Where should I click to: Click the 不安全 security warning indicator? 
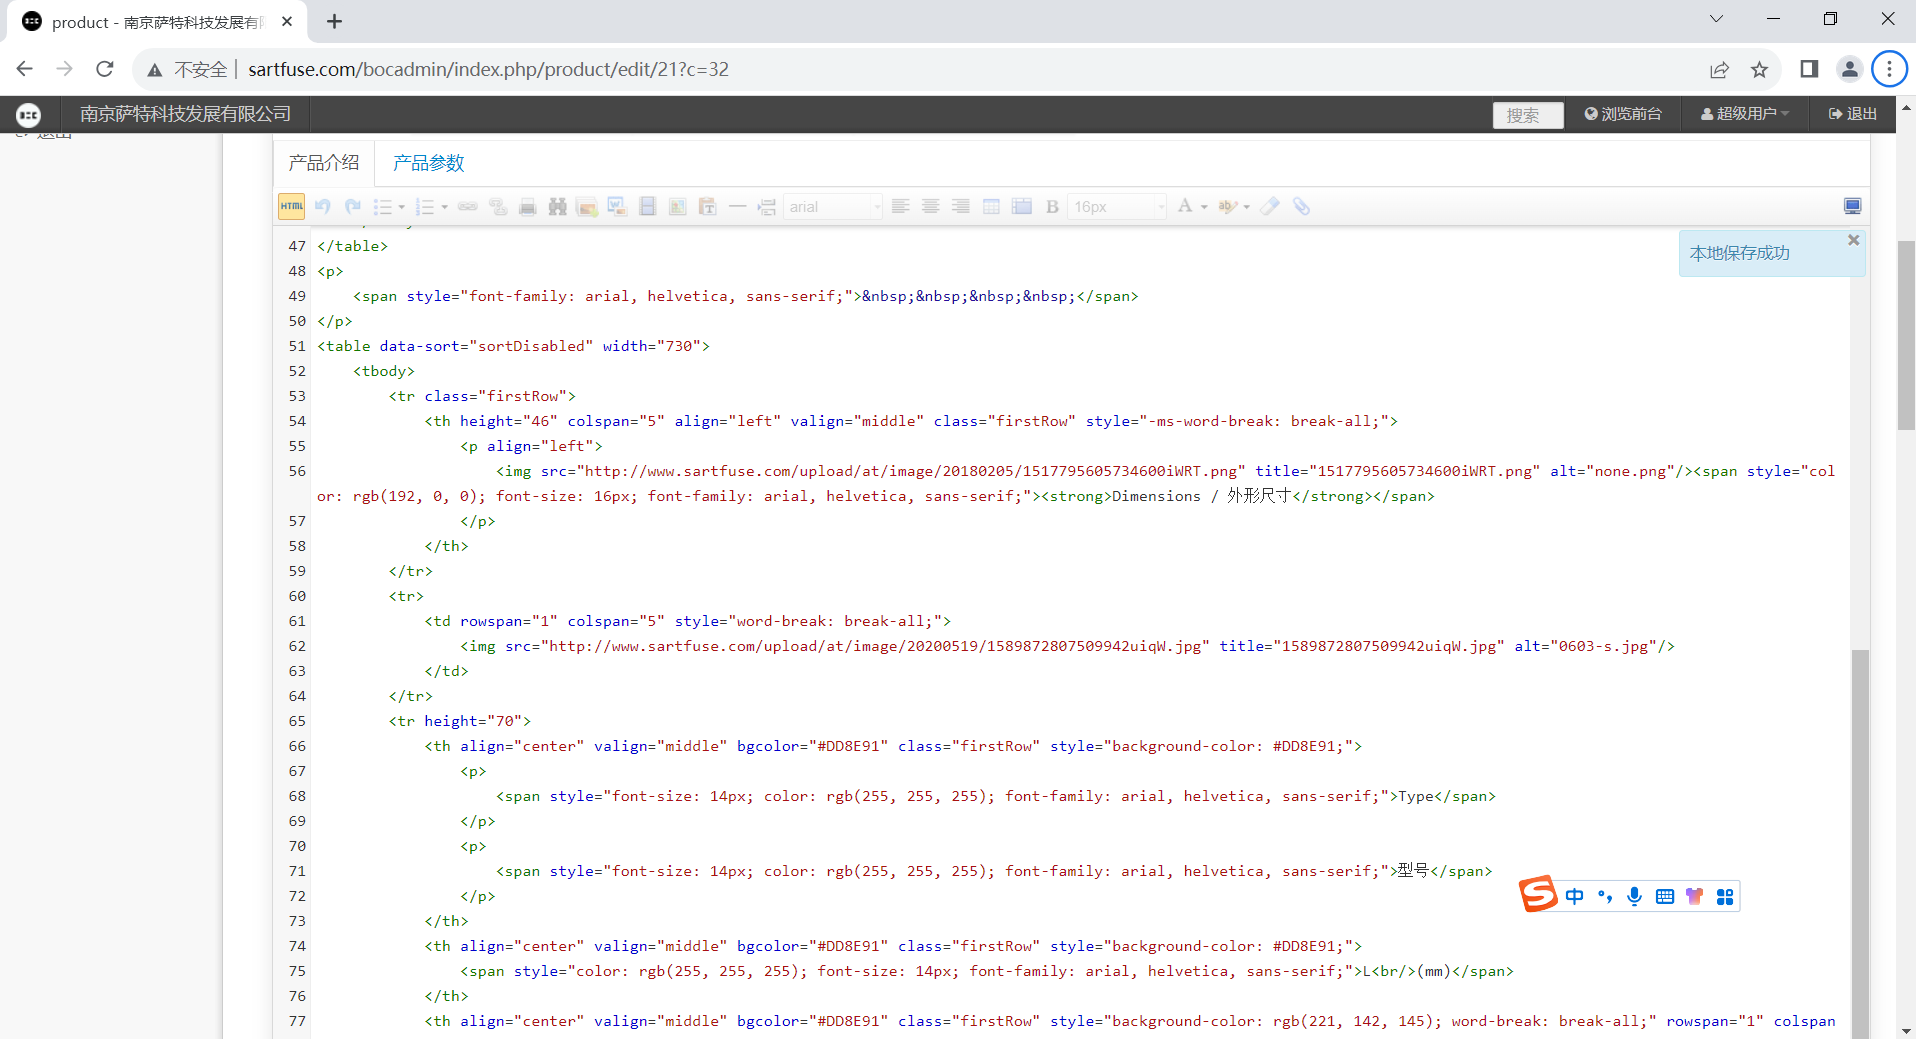pos(188,69)
